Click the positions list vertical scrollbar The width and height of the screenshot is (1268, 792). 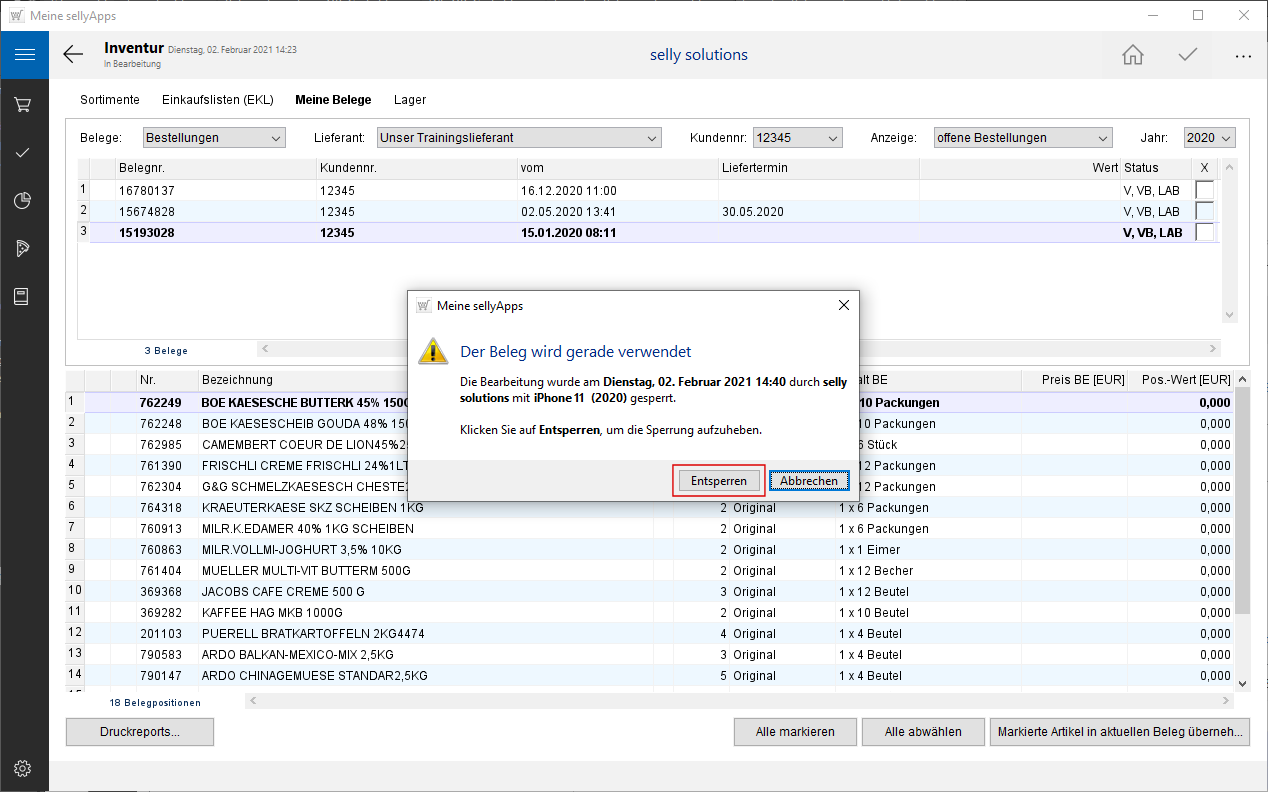point(1242,500)
